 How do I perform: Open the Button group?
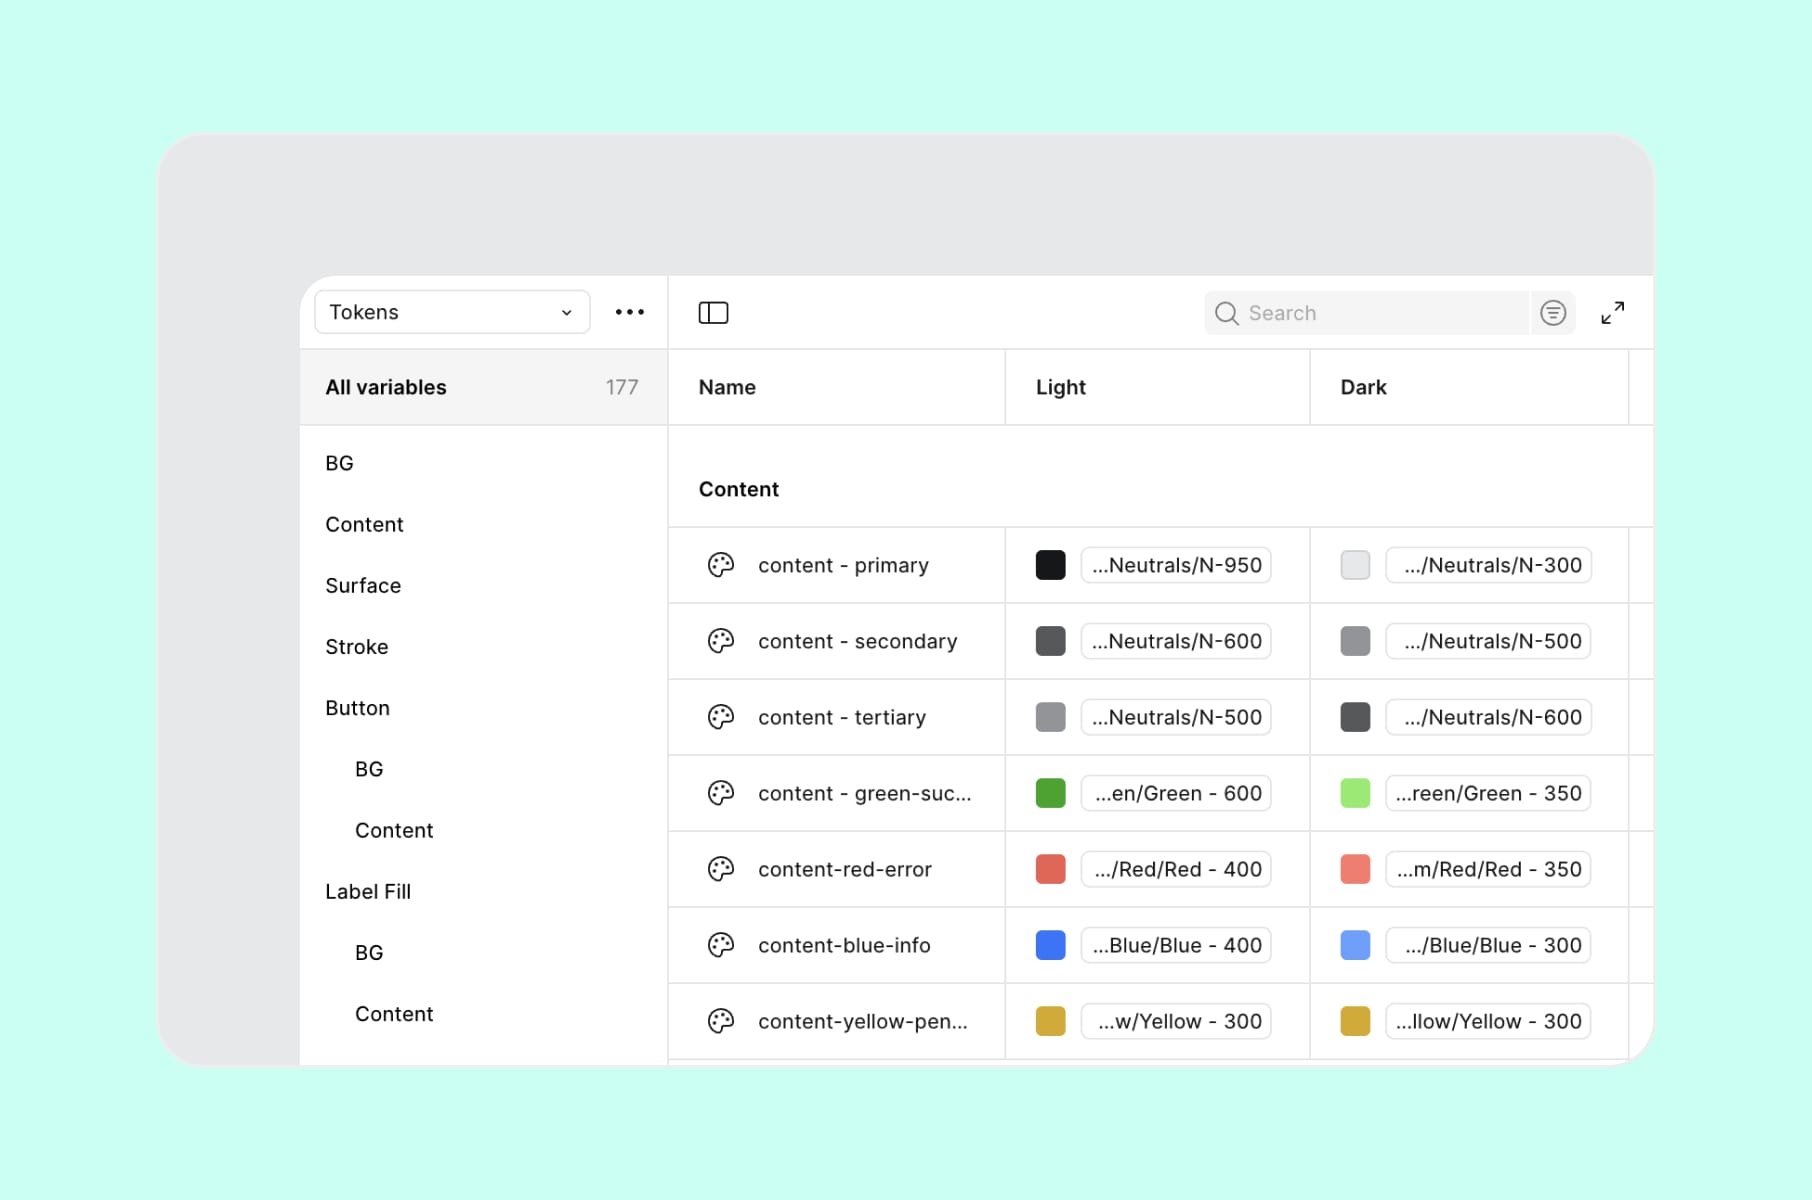(357, 707)
